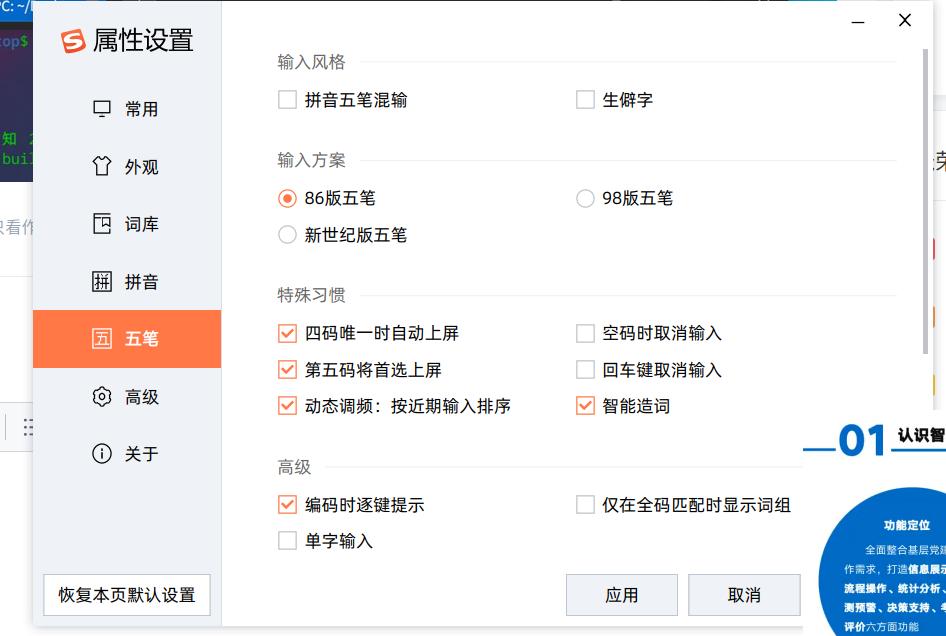The width and height of the screenshot is (946, 636).
Task: Select the 五笔 icon in the sidebar
Action: (x=101, y=339)
